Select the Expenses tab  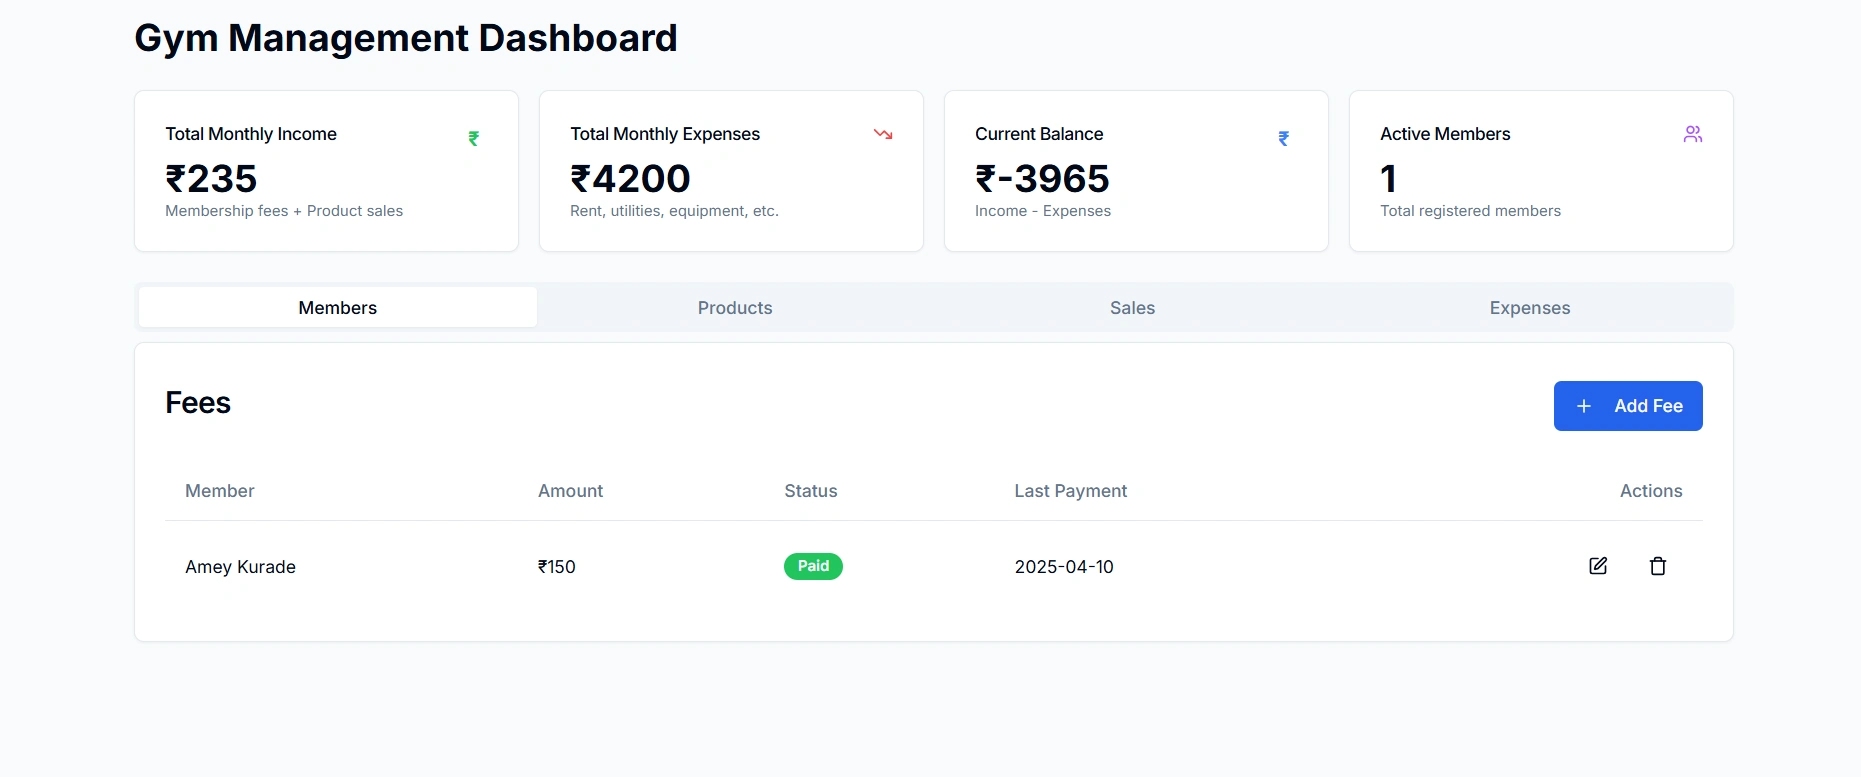1529,308
